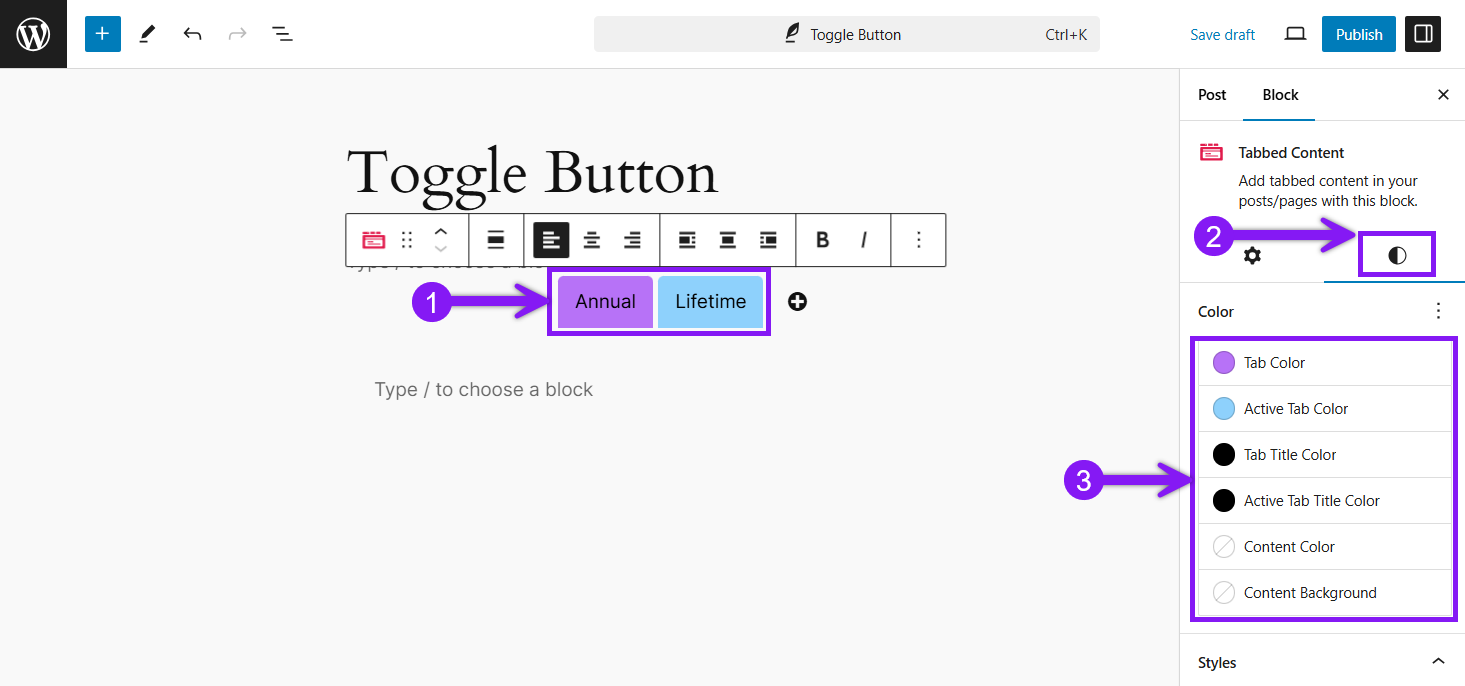Click Save draft link
The width and height of the screenshot is (1465, 686).
click(1222, 34)
